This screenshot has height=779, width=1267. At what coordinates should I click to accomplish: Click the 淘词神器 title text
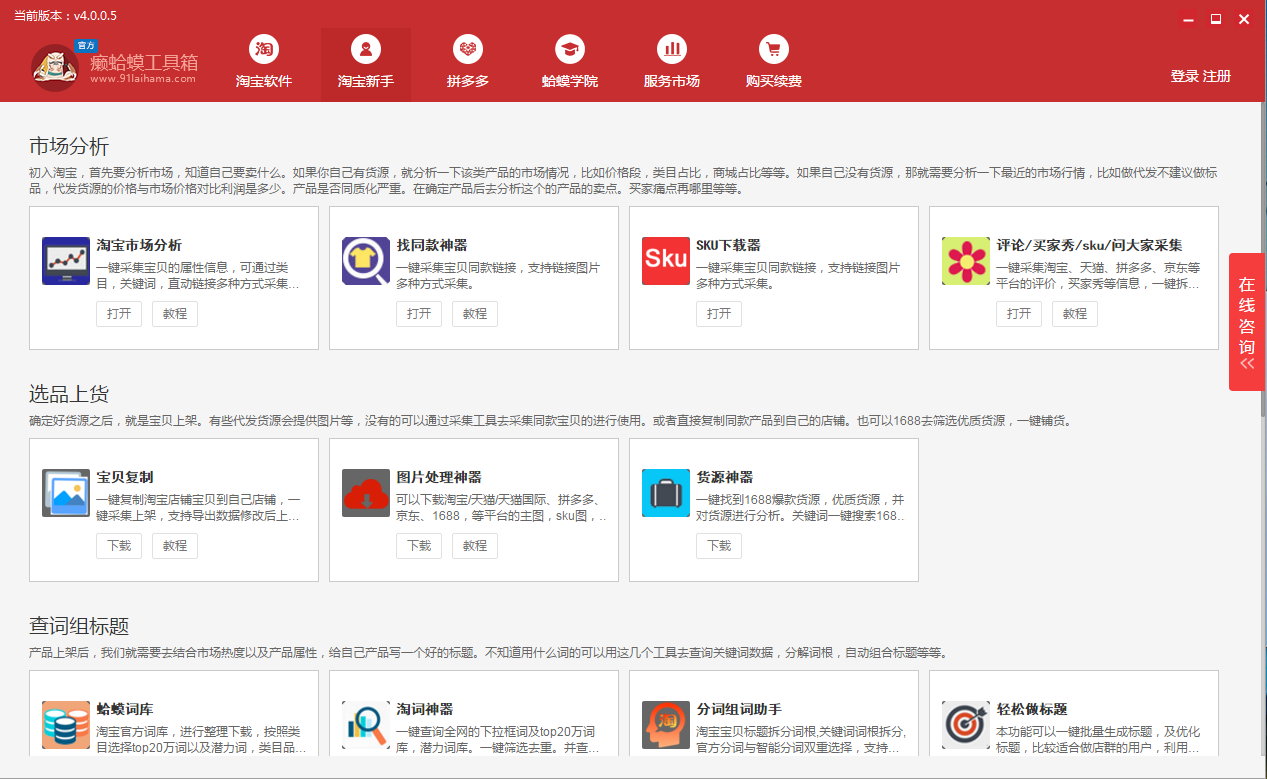(x=425, y=709)
